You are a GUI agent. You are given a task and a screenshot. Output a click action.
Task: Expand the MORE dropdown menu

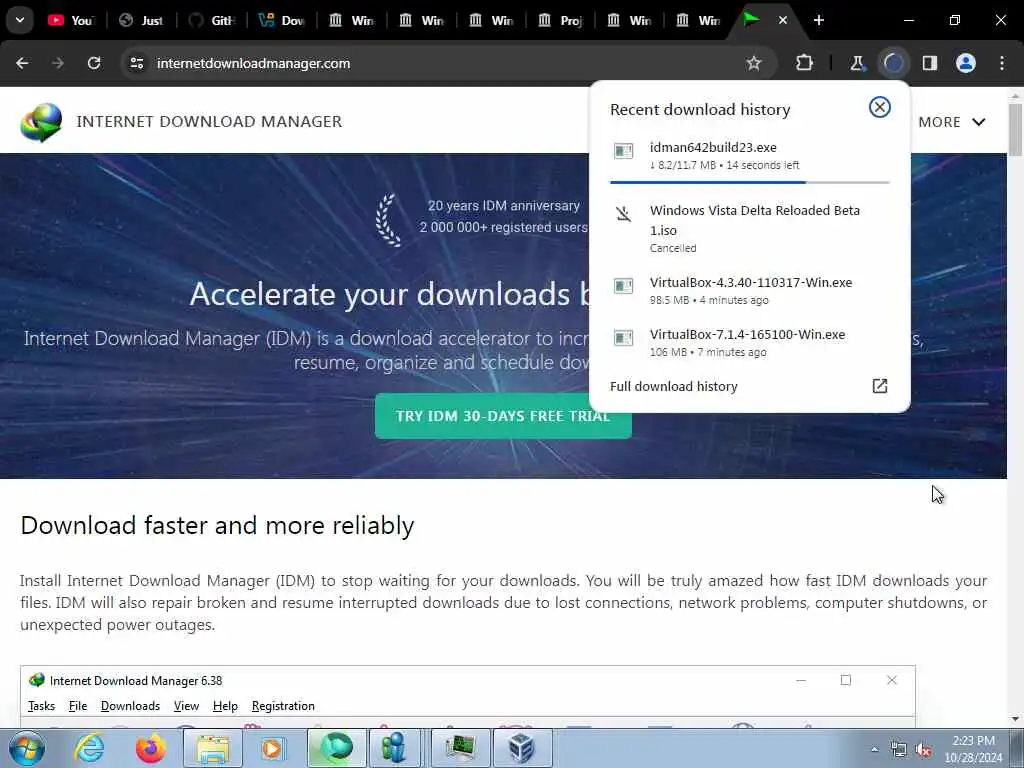952,122
